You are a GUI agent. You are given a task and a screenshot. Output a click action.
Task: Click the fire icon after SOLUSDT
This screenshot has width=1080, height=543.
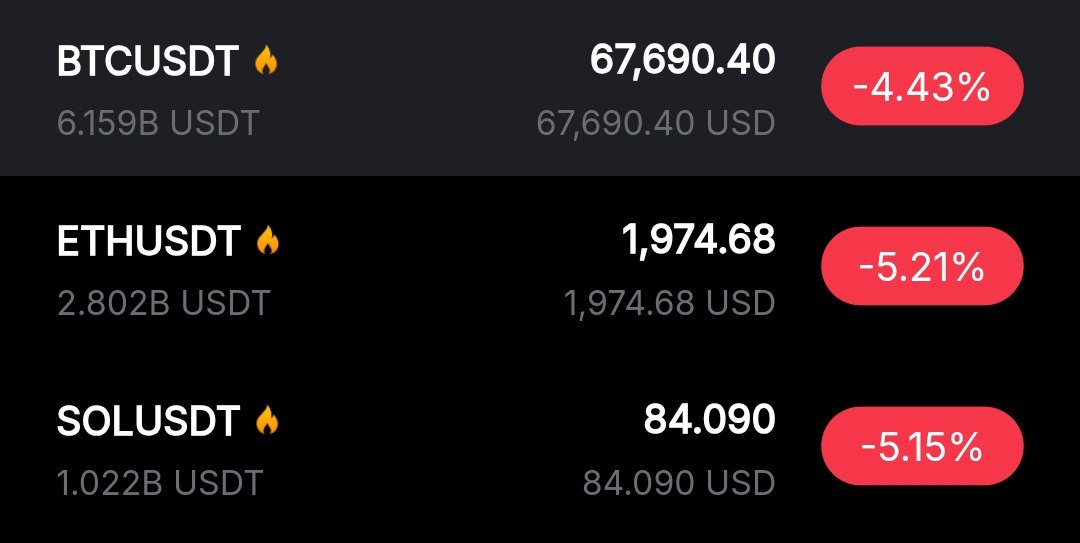point(267,421)
